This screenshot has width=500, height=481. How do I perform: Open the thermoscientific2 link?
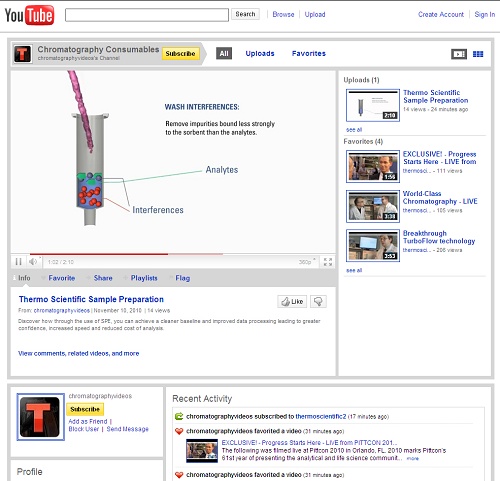(321, 416)
